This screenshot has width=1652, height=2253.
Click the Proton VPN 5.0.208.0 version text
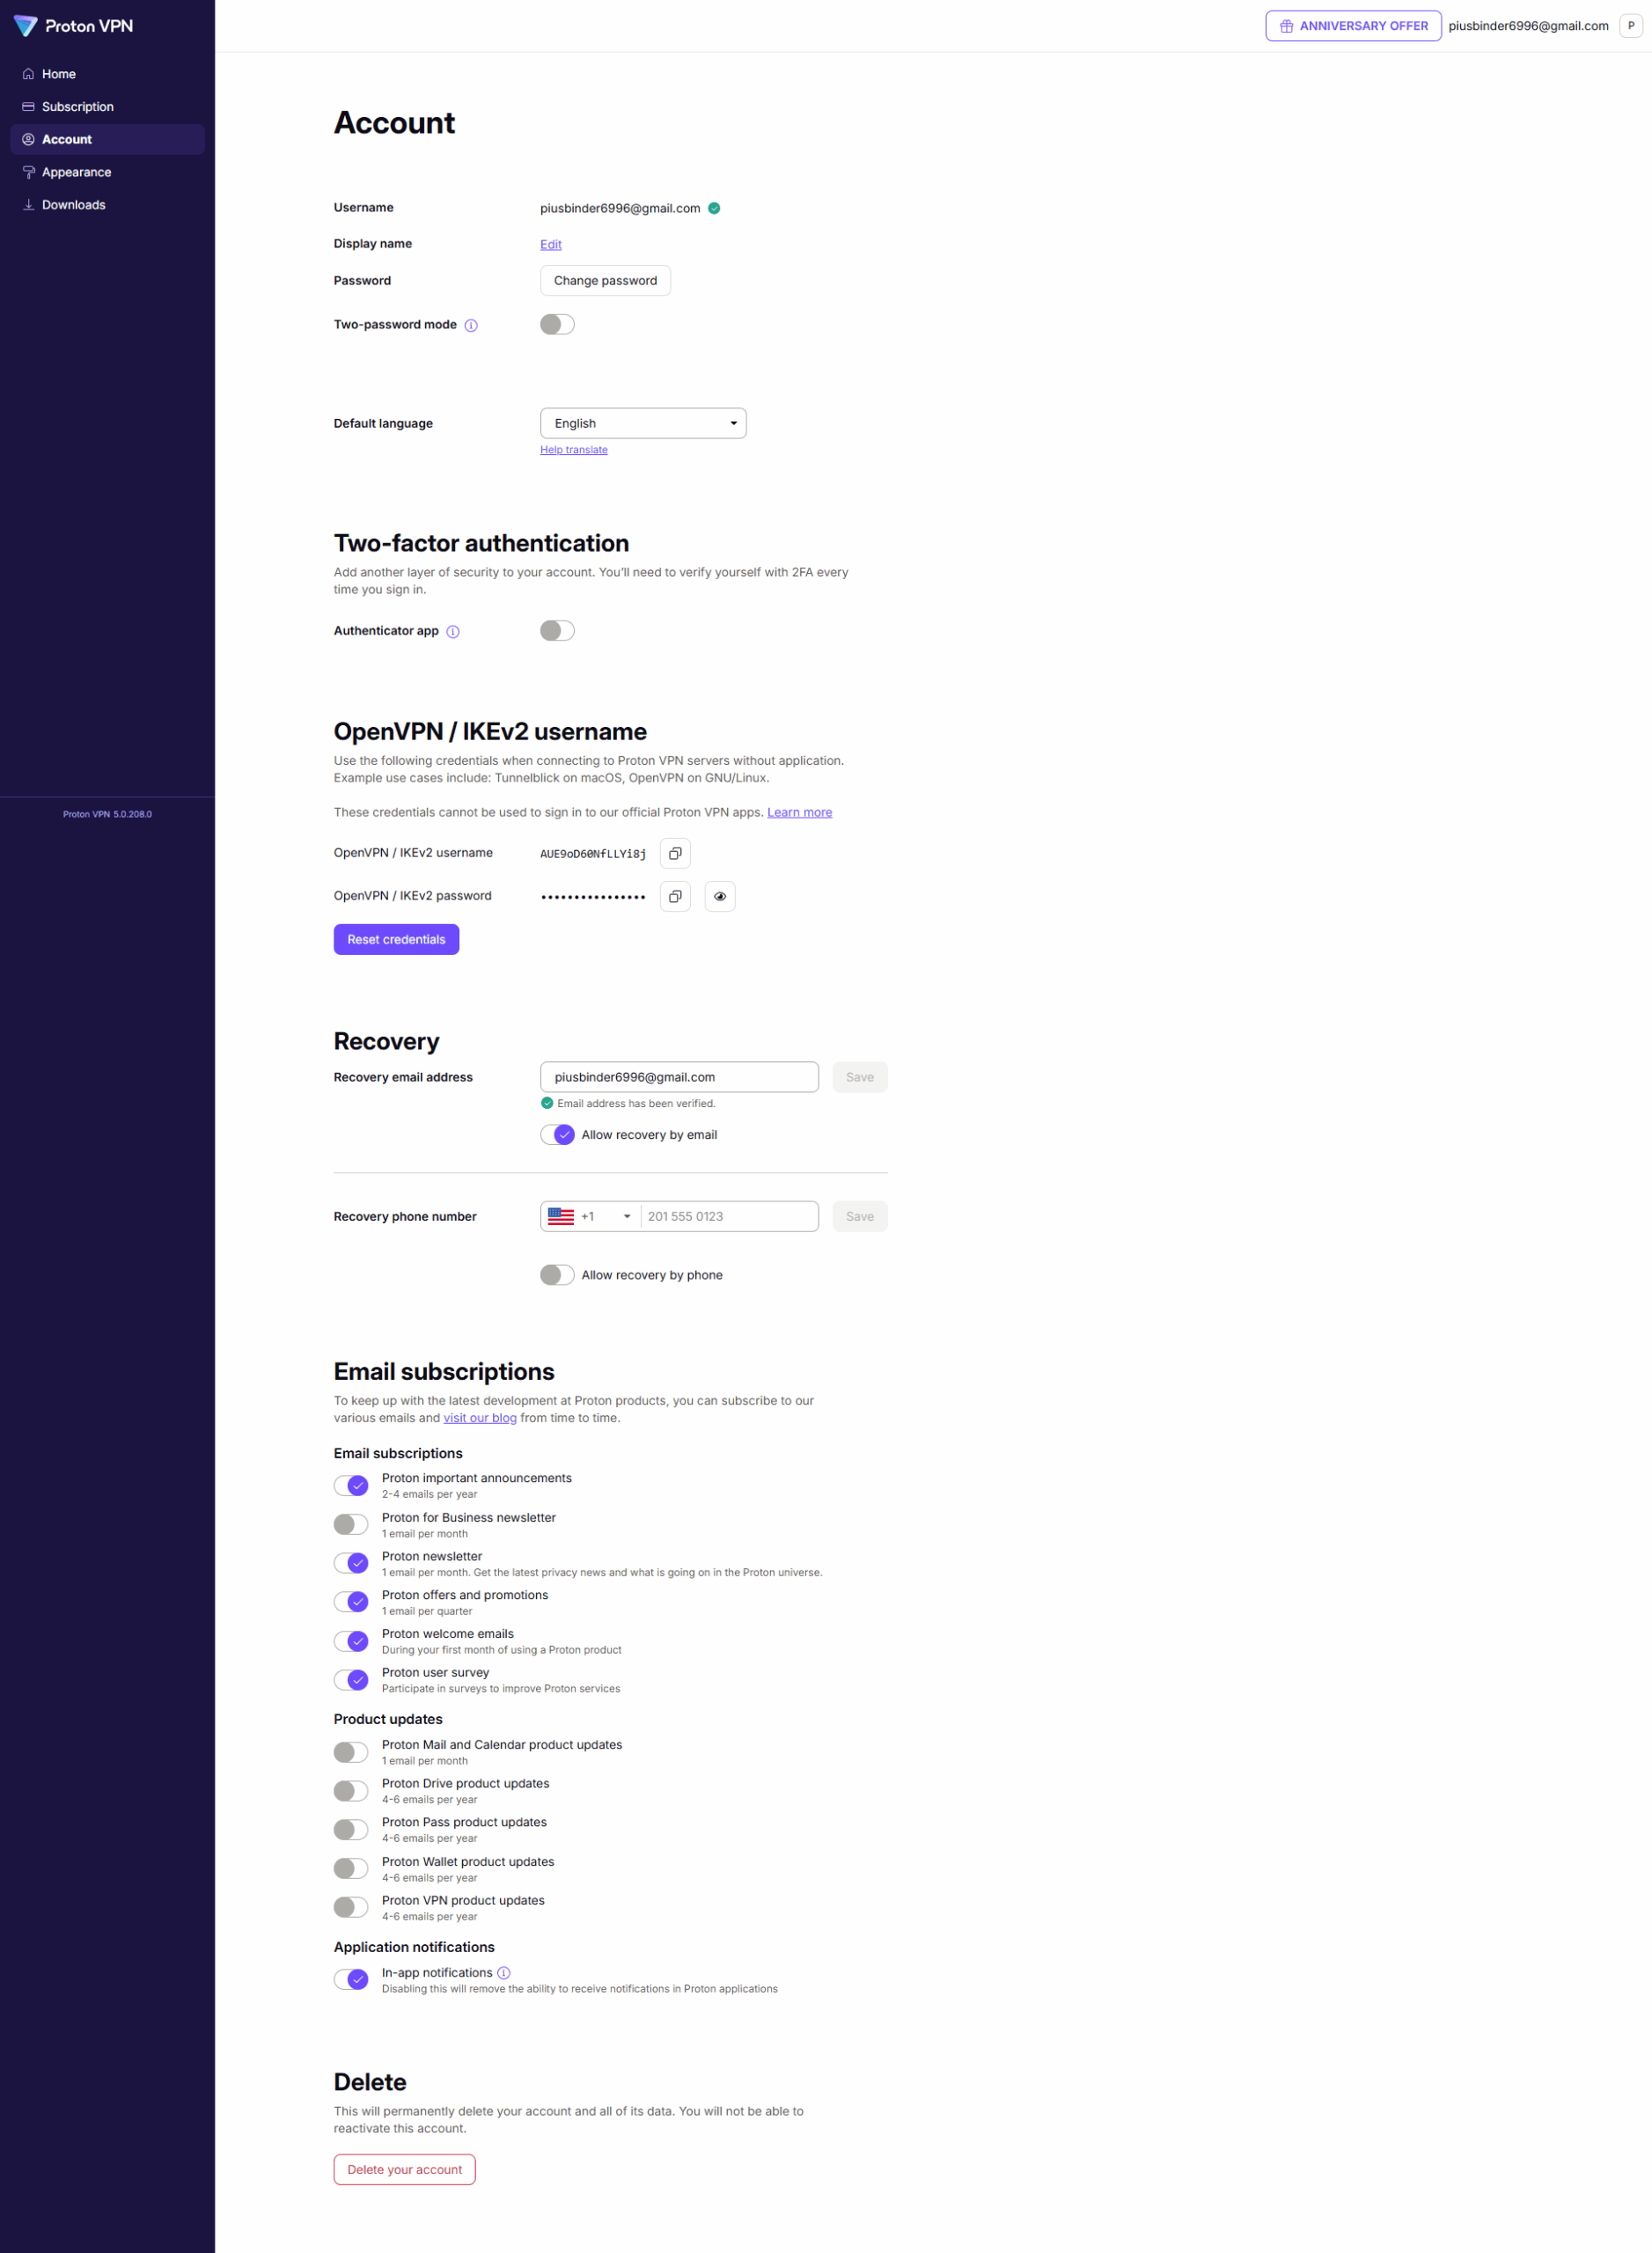(x=107, y=814)
